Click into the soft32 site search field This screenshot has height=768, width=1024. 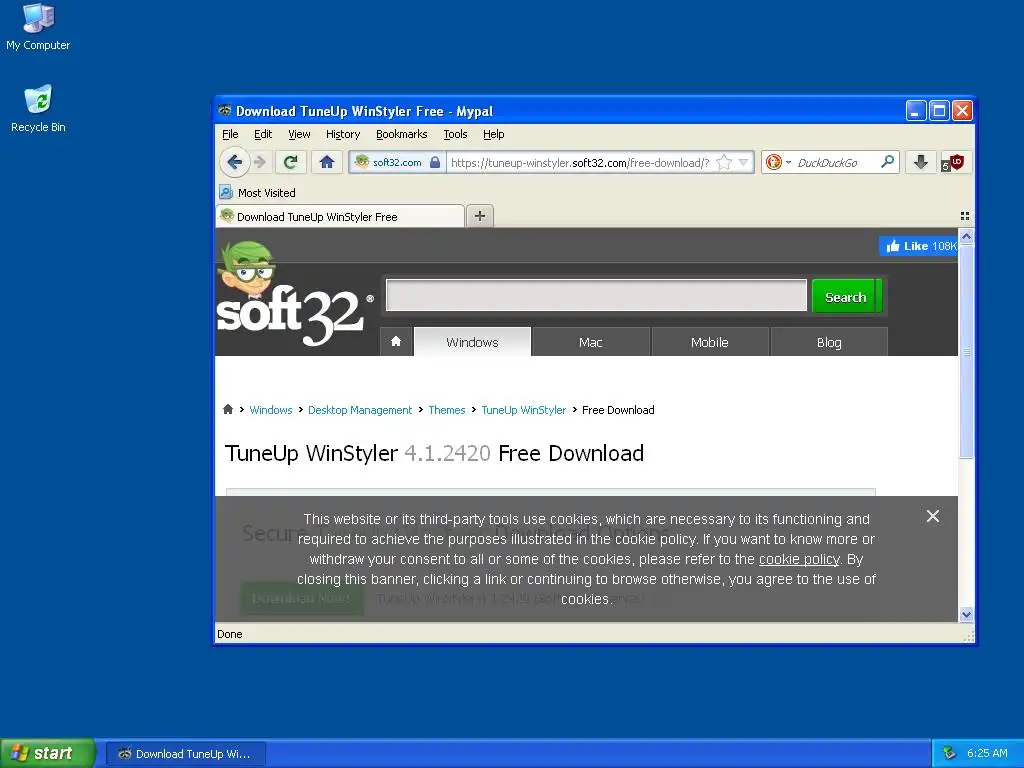pyautogui.click(x=596, y=295)
